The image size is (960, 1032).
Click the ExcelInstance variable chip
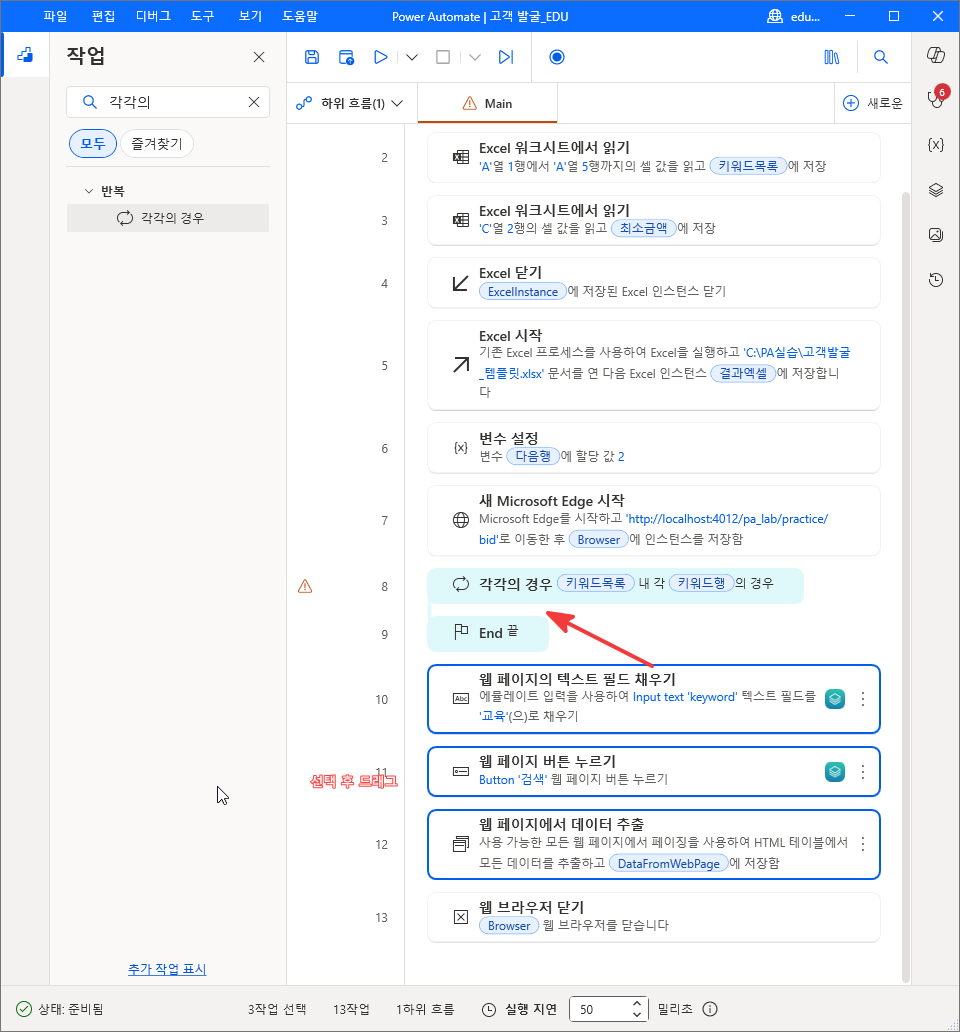click(x=522, y=292)
